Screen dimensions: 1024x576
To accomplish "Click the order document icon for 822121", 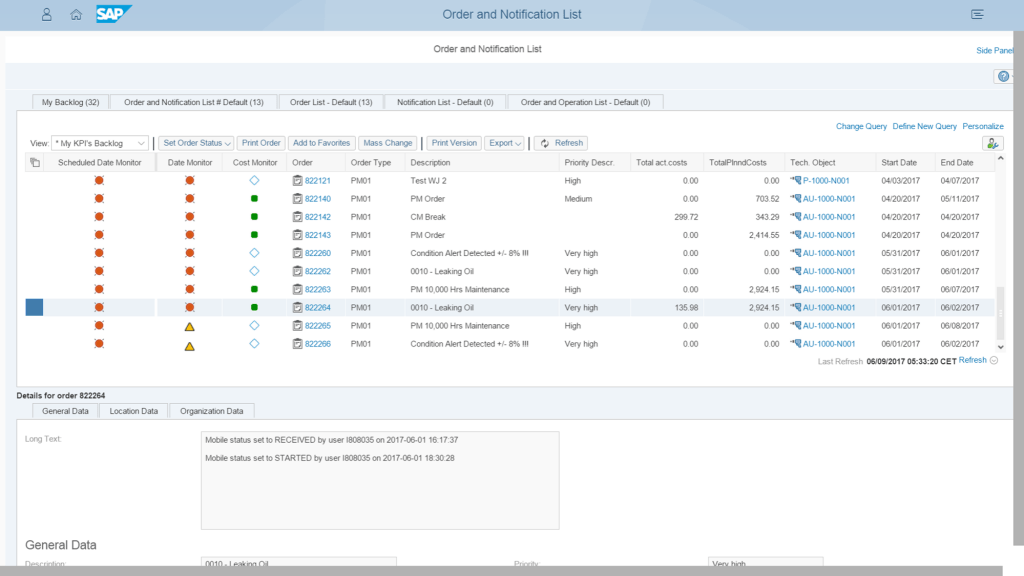I will pyautogui.click(x=297, y=181).
